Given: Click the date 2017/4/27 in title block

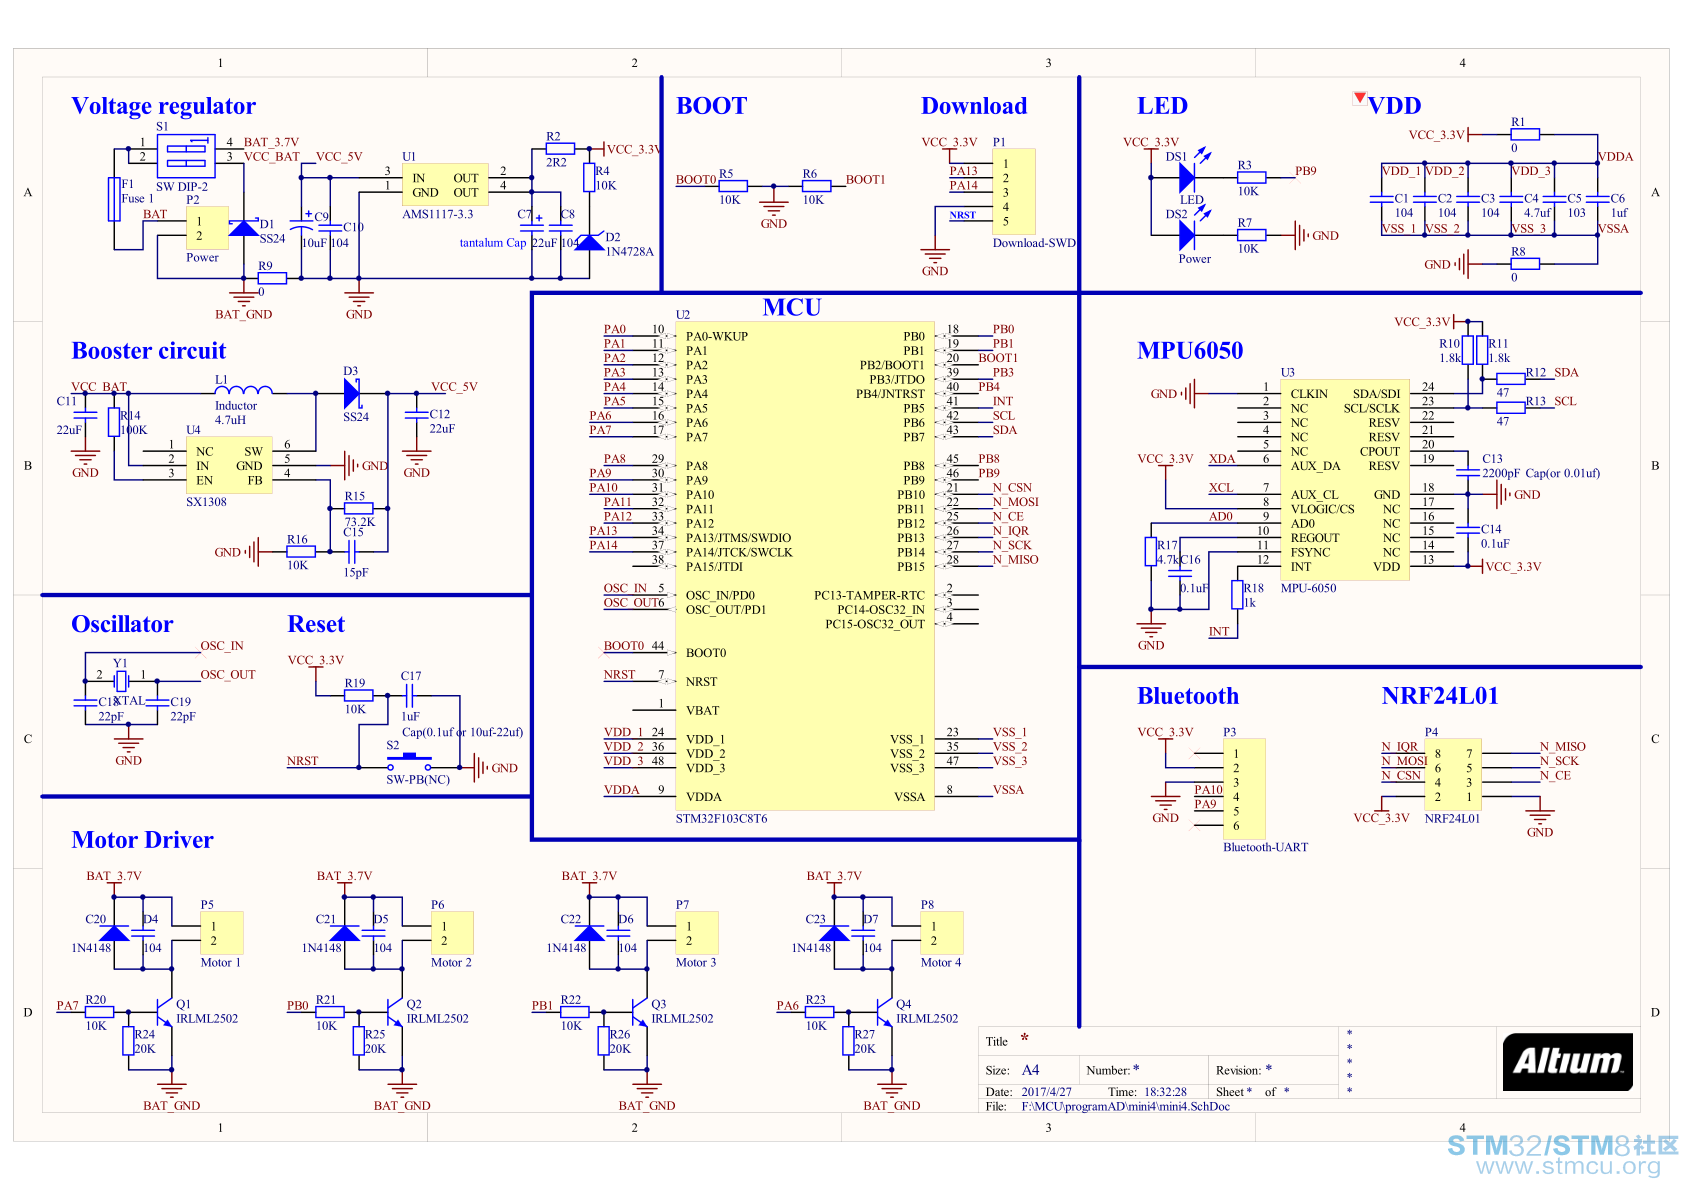Looking at the screenshot, I should pos(1046,1092).
